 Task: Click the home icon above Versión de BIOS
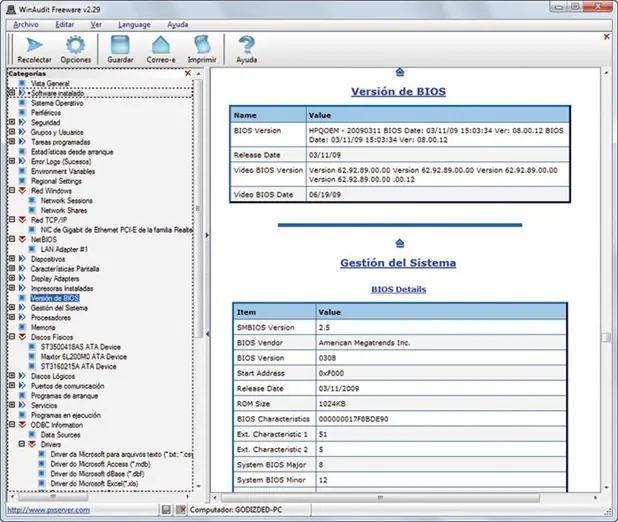pos(400,72)
